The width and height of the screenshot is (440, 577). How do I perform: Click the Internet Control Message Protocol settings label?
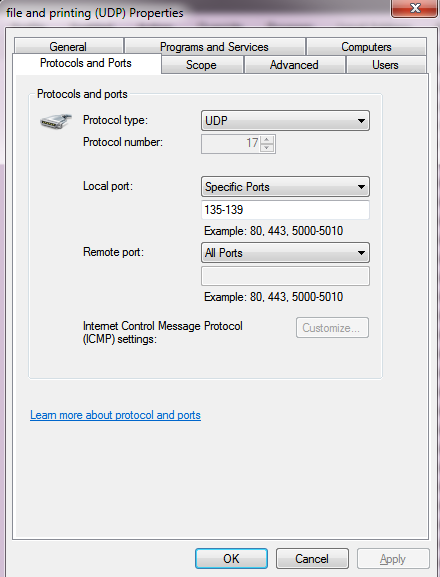[163, 332]
